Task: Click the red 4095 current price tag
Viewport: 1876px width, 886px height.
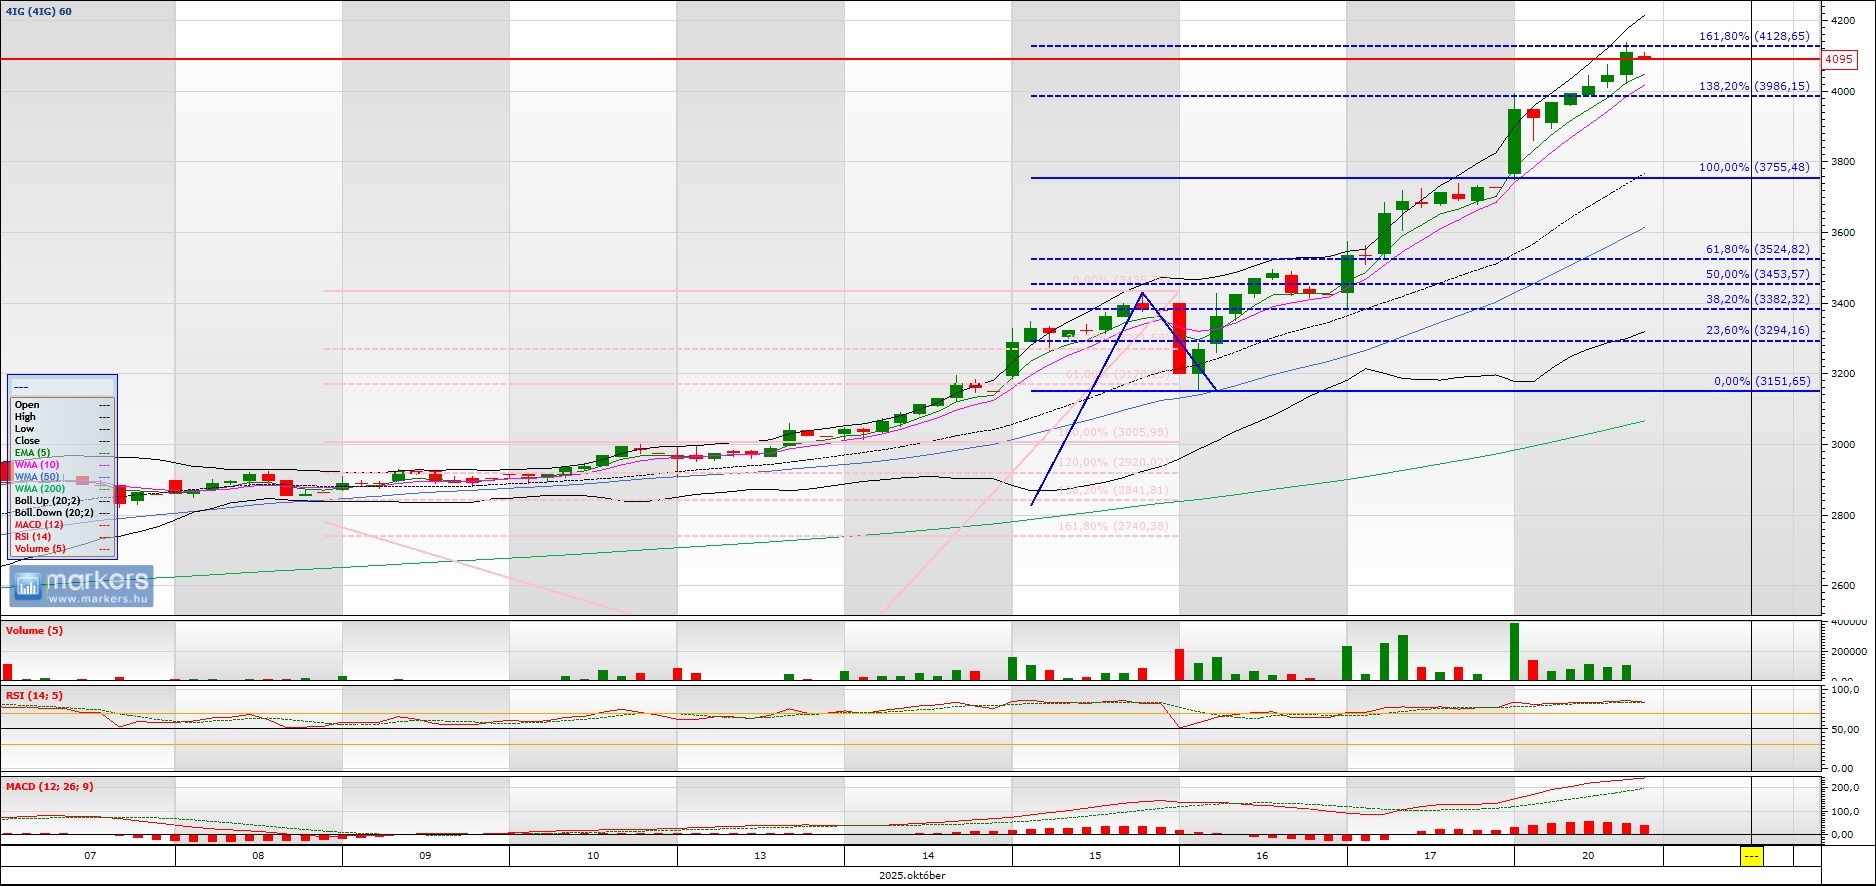Action: coord(1838,59)
